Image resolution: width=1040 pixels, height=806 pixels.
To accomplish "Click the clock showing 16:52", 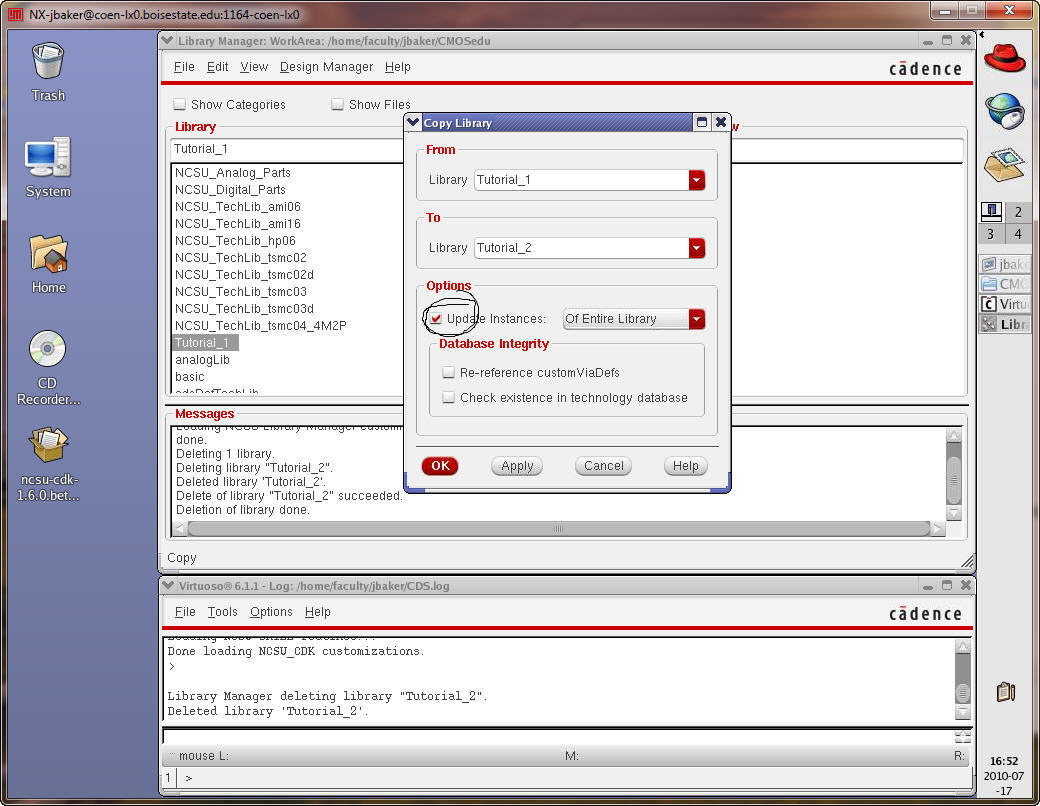I will pyautogui.click(x=1004, y=761).
